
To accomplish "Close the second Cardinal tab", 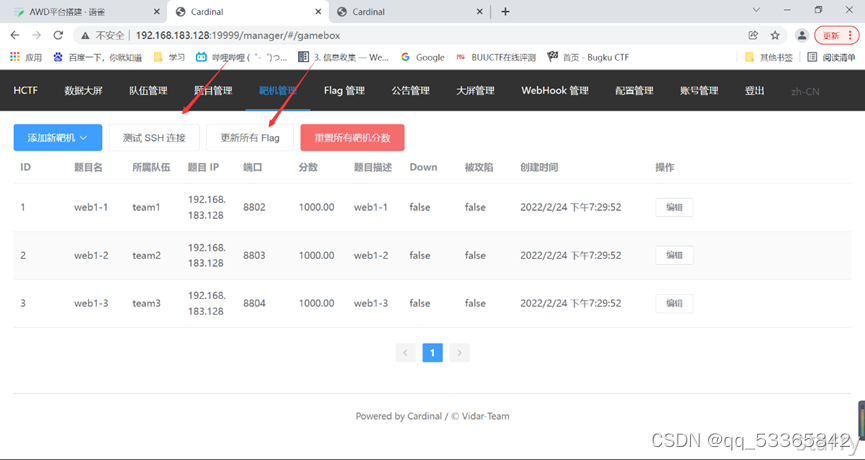I will 479,12.
